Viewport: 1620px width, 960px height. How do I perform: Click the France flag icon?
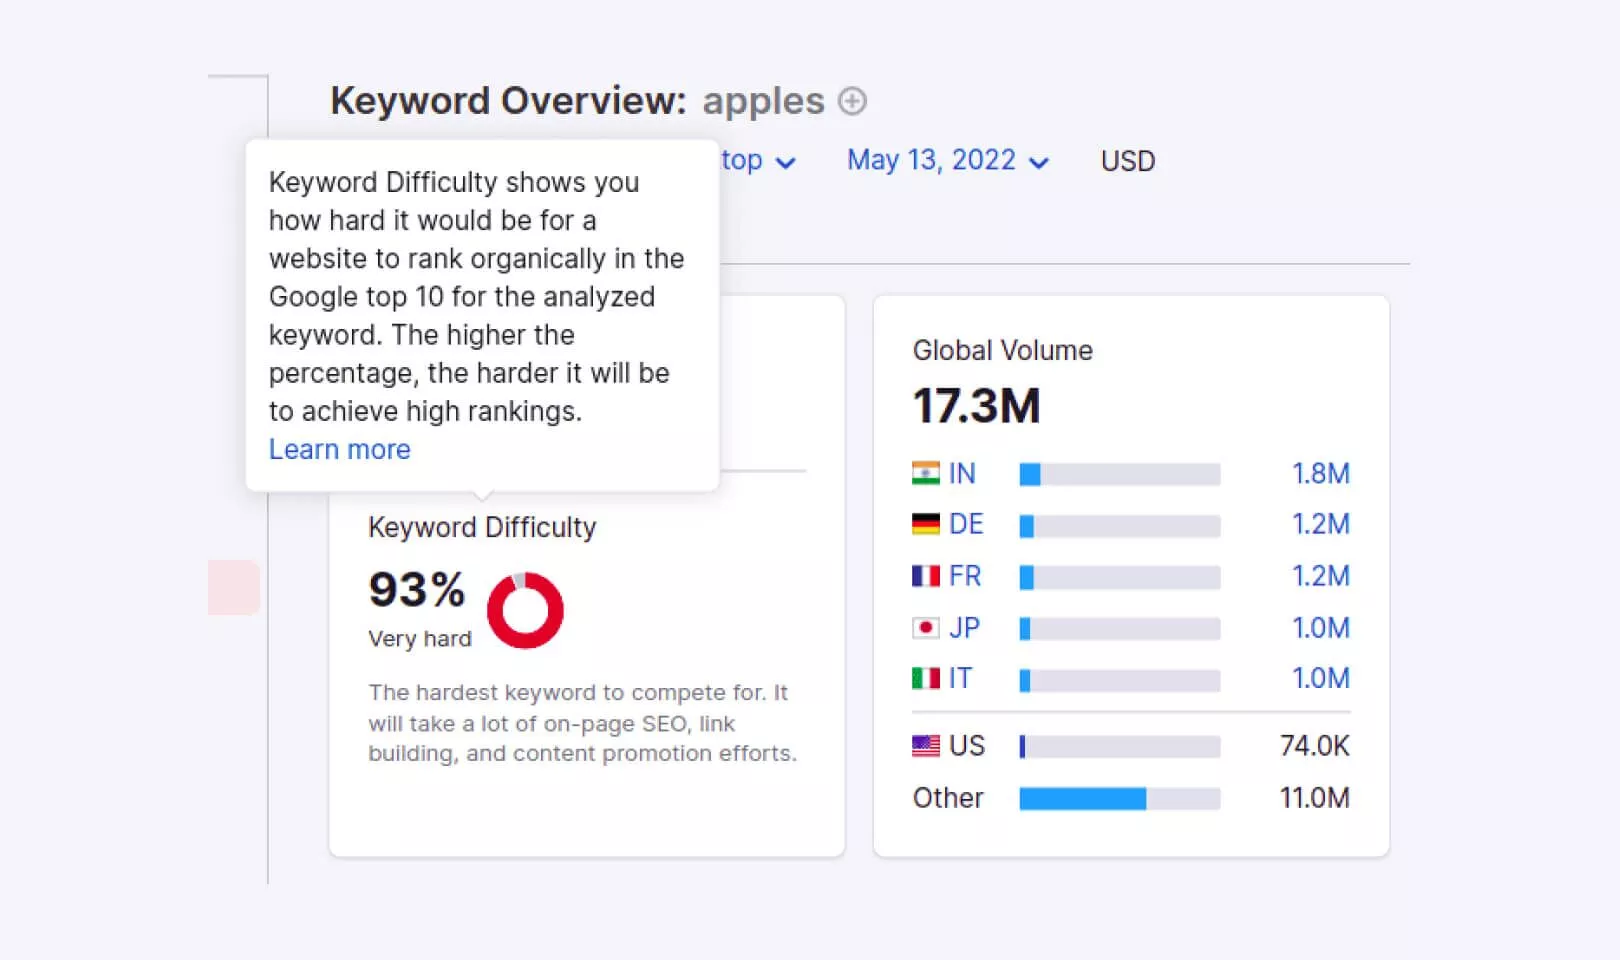[926, 576]
